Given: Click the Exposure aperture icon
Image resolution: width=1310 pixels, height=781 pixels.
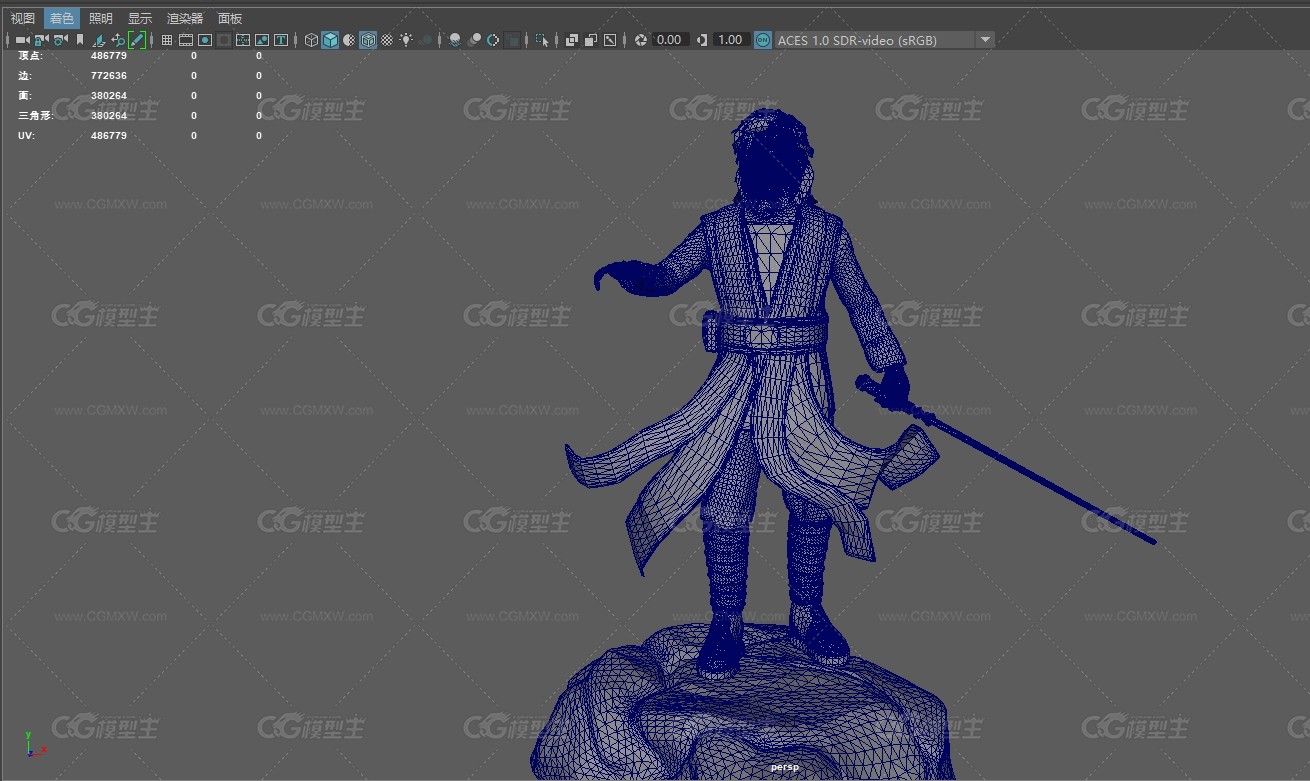Looking at the screenshot, I should tap(640, 40).
